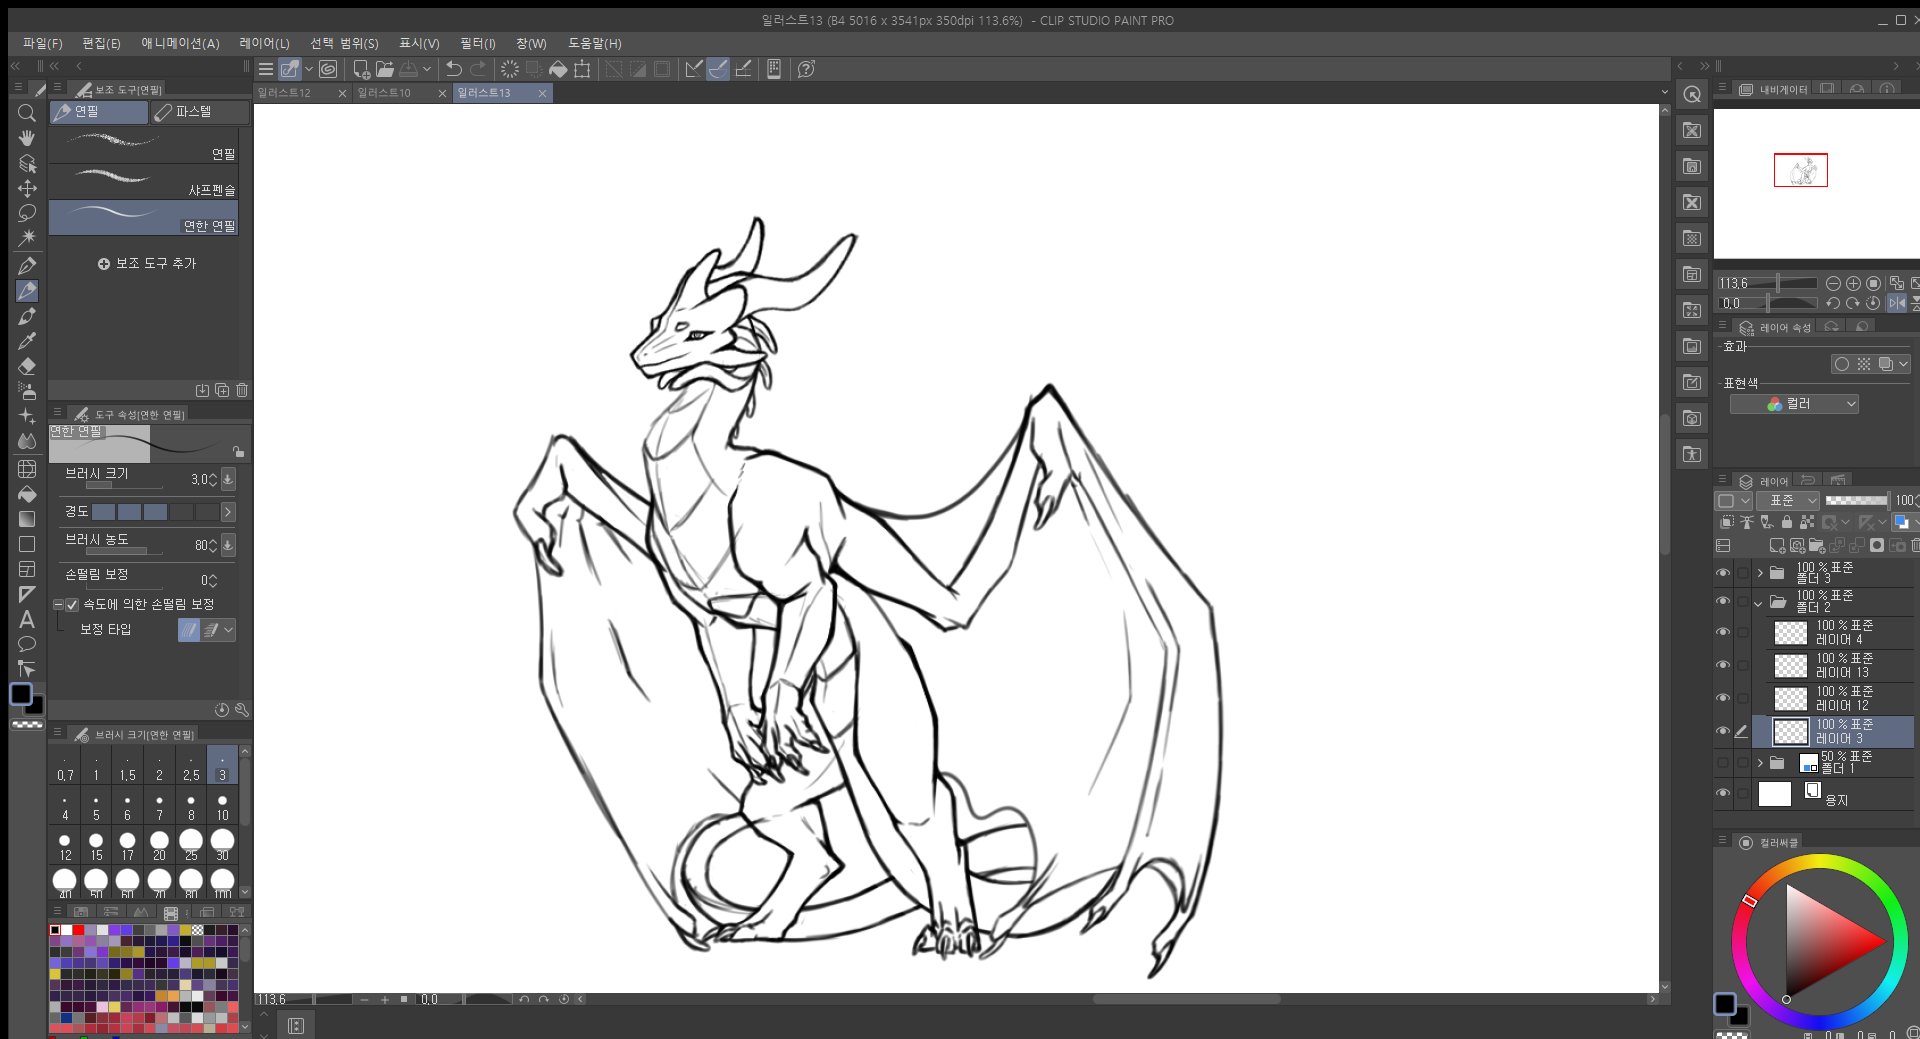Expand 경도 hardness arrow button

click(x=227, y=512)
